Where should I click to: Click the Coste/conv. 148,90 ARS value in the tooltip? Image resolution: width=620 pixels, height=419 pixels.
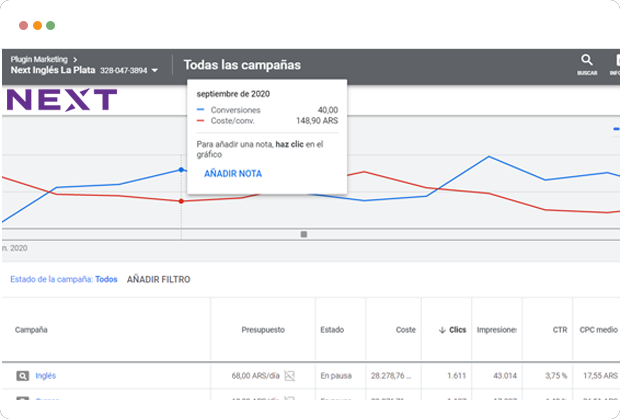pos(317,121)
